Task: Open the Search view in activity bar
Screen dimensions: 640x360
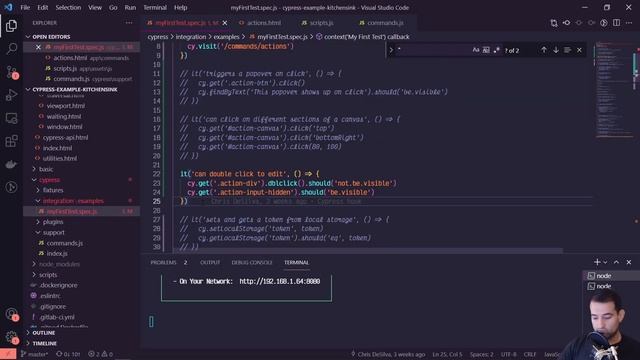Action: 11,49
